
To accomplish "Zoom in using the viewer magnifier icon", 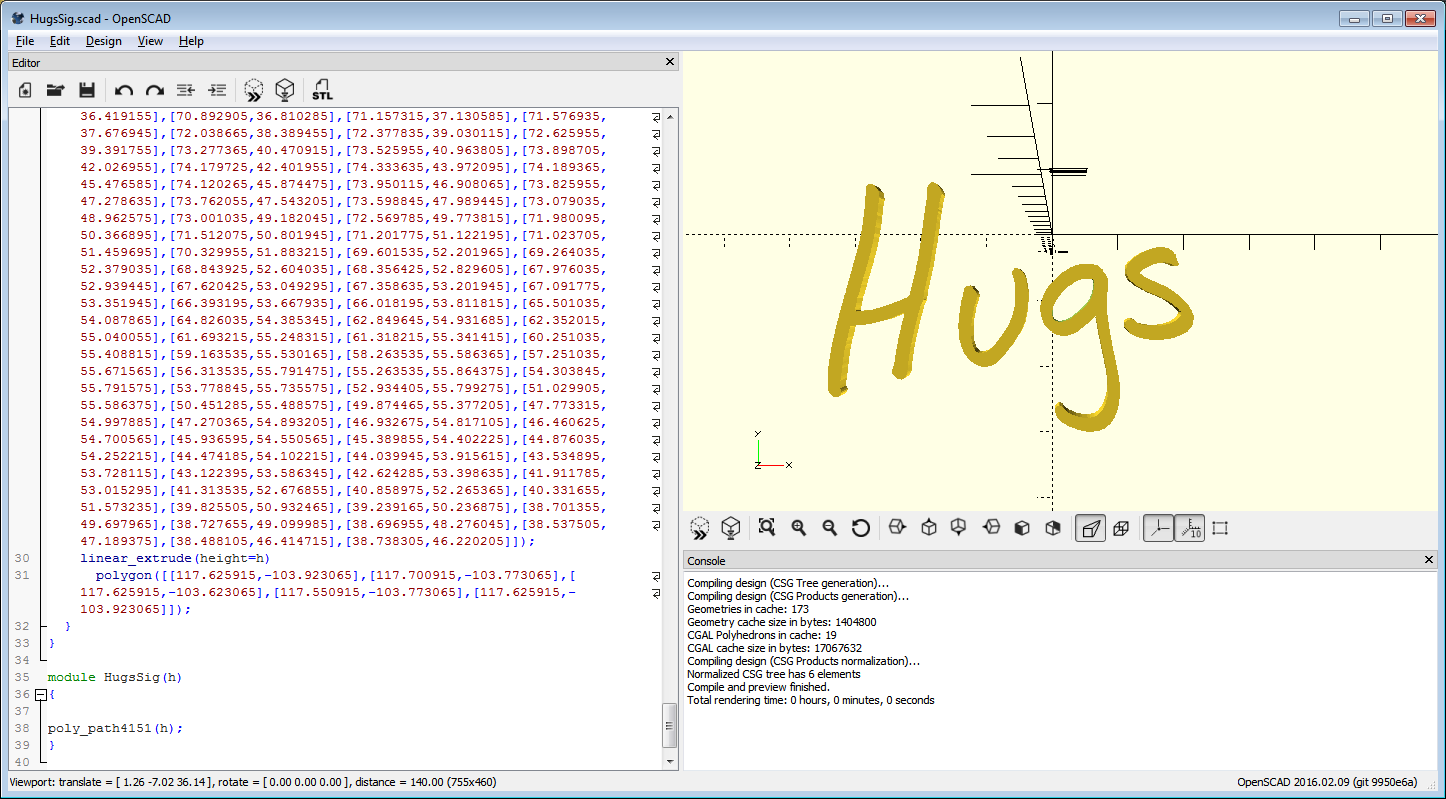I will click(x=798, y=528).
